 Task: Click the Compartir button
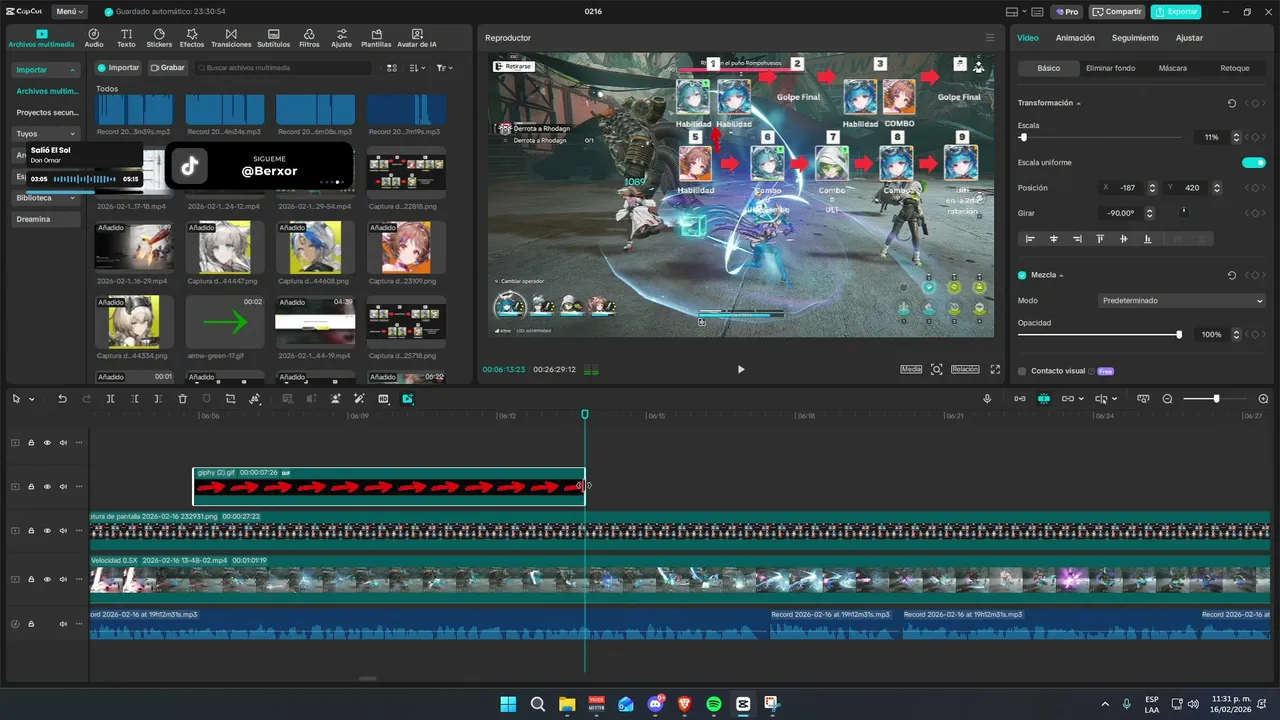click(x=1117, y=12)
